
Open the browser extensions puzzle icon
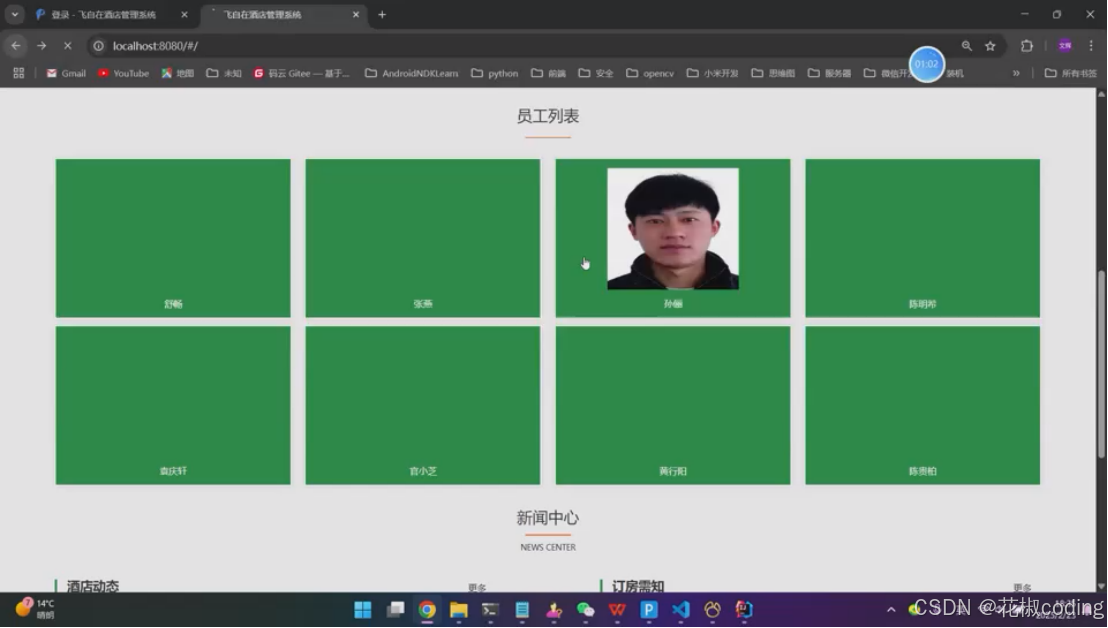click(1026, 45)
